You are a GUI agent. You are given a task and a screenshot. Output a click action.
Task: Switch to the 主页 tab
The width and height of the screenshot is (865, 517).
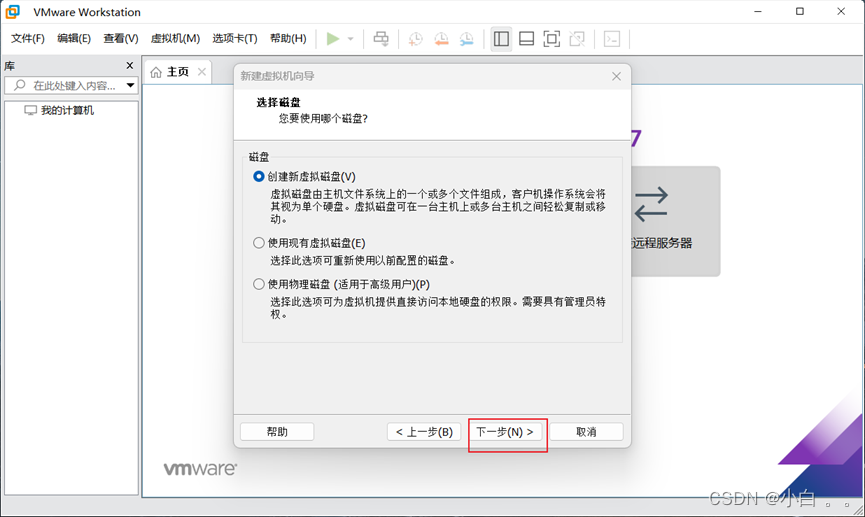pos(178,72)
